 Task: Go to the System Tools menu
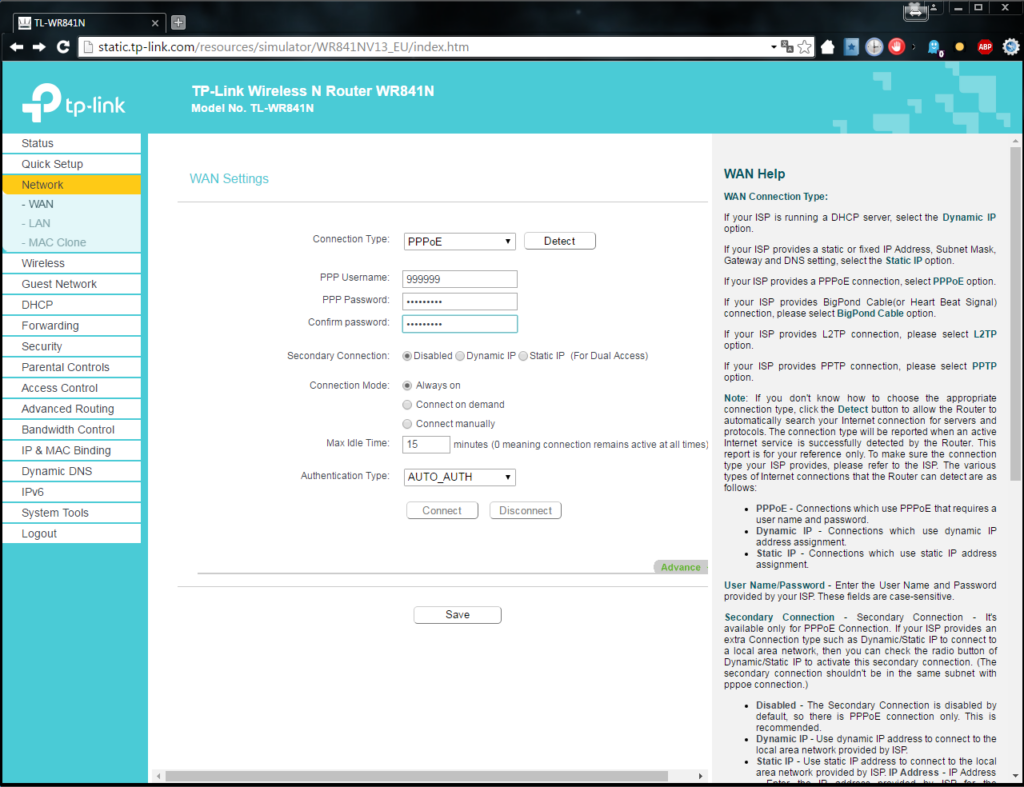55,513
